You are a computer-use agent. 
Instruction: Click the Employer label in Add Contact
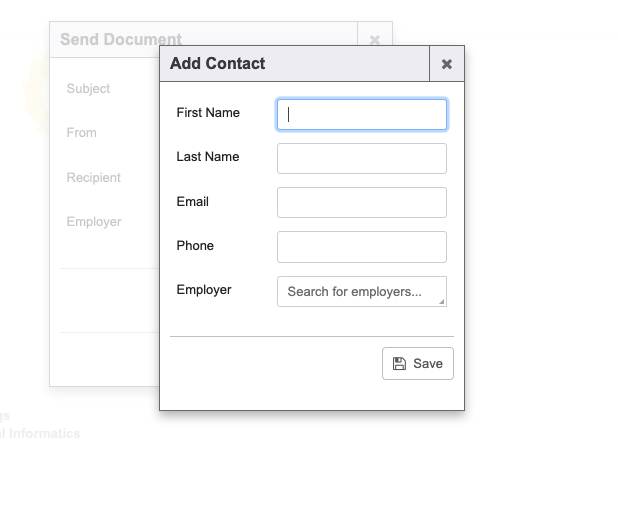click(204, 290)
